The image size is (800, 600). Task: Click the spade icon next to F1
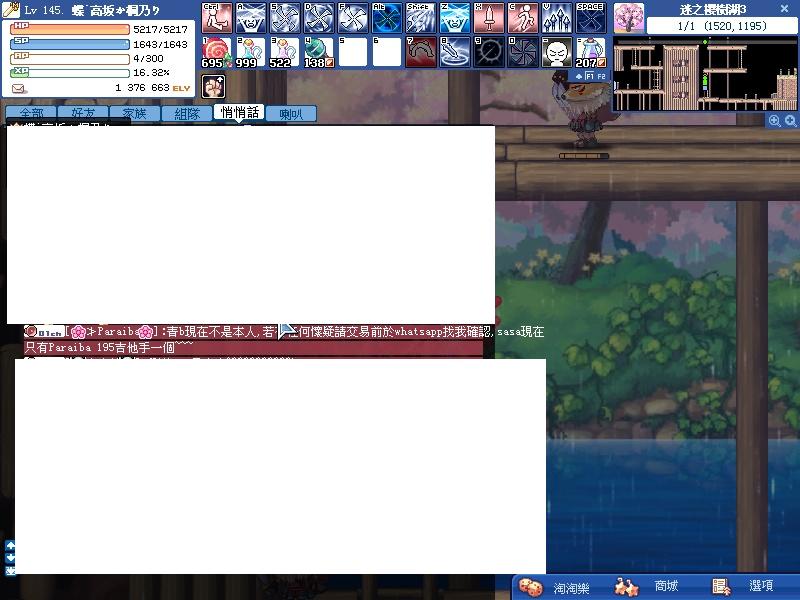(579, 76)
